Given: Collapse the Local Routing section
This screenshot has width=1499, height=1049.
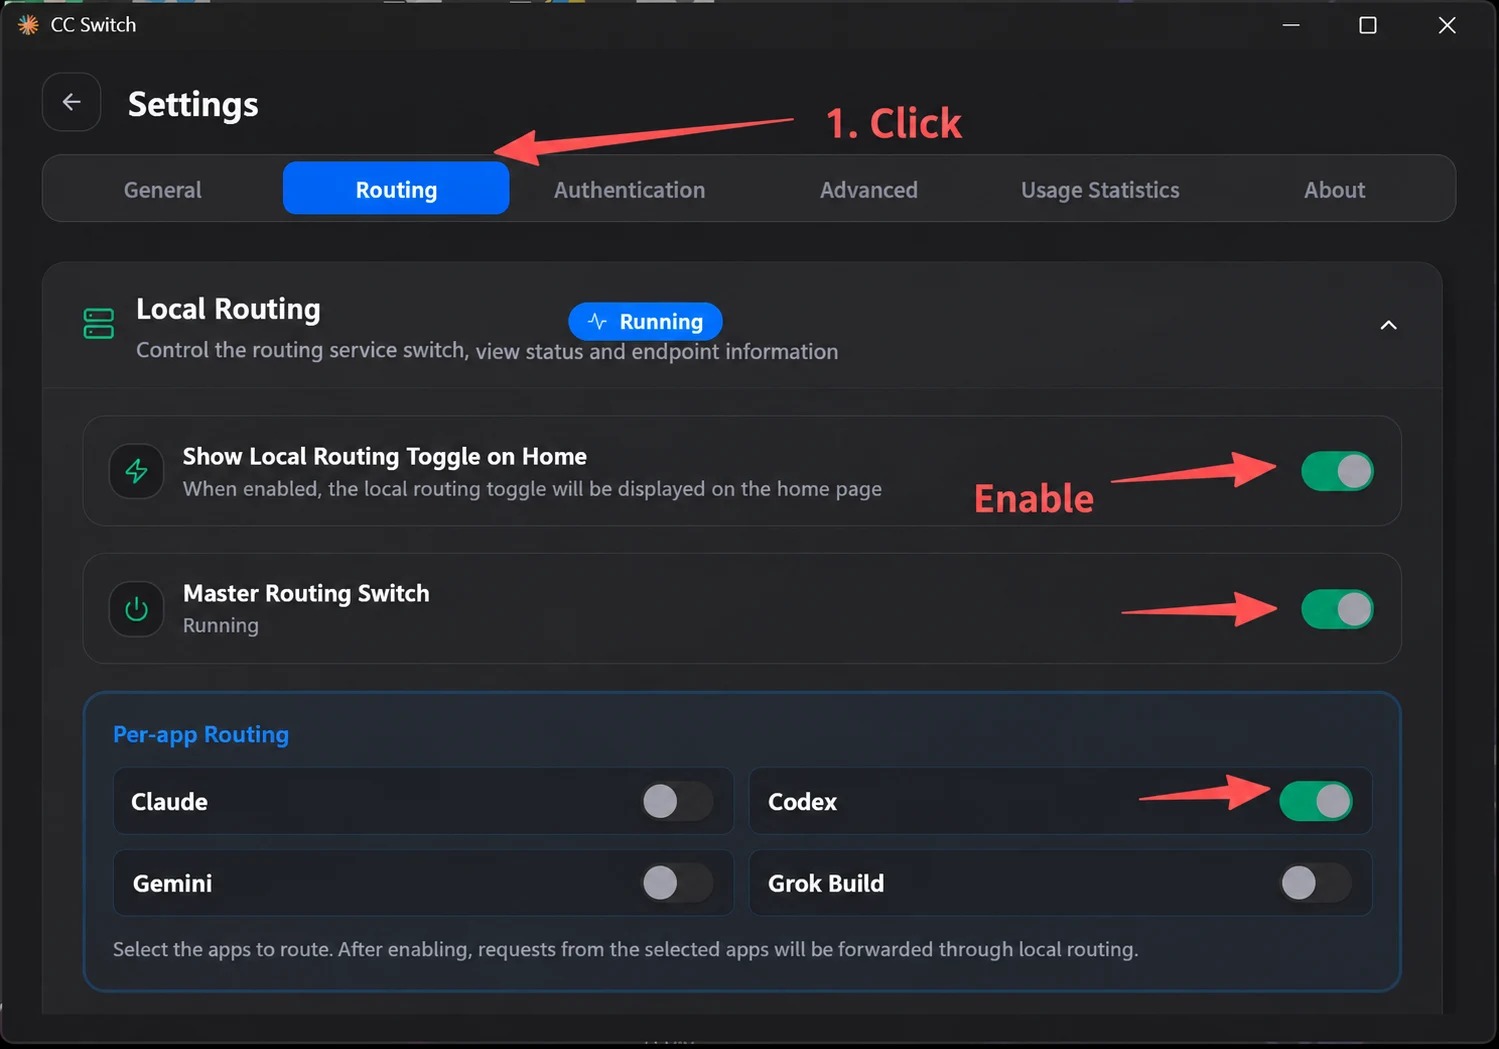Looking at the screenshot, I should pos(1388,325).
